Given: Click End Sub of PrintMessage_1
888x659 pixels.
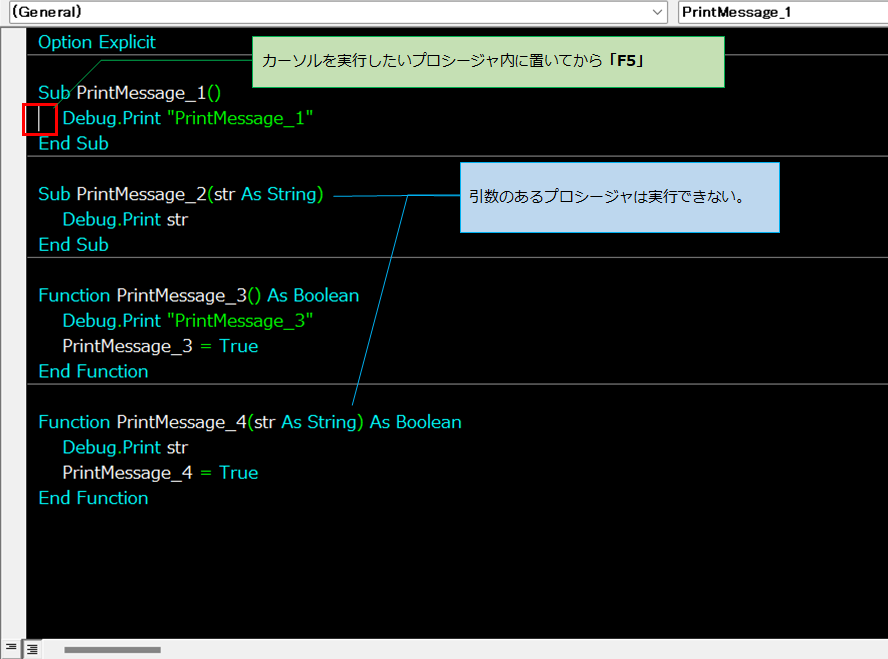Looking at the screenshot, I should 73,144.
